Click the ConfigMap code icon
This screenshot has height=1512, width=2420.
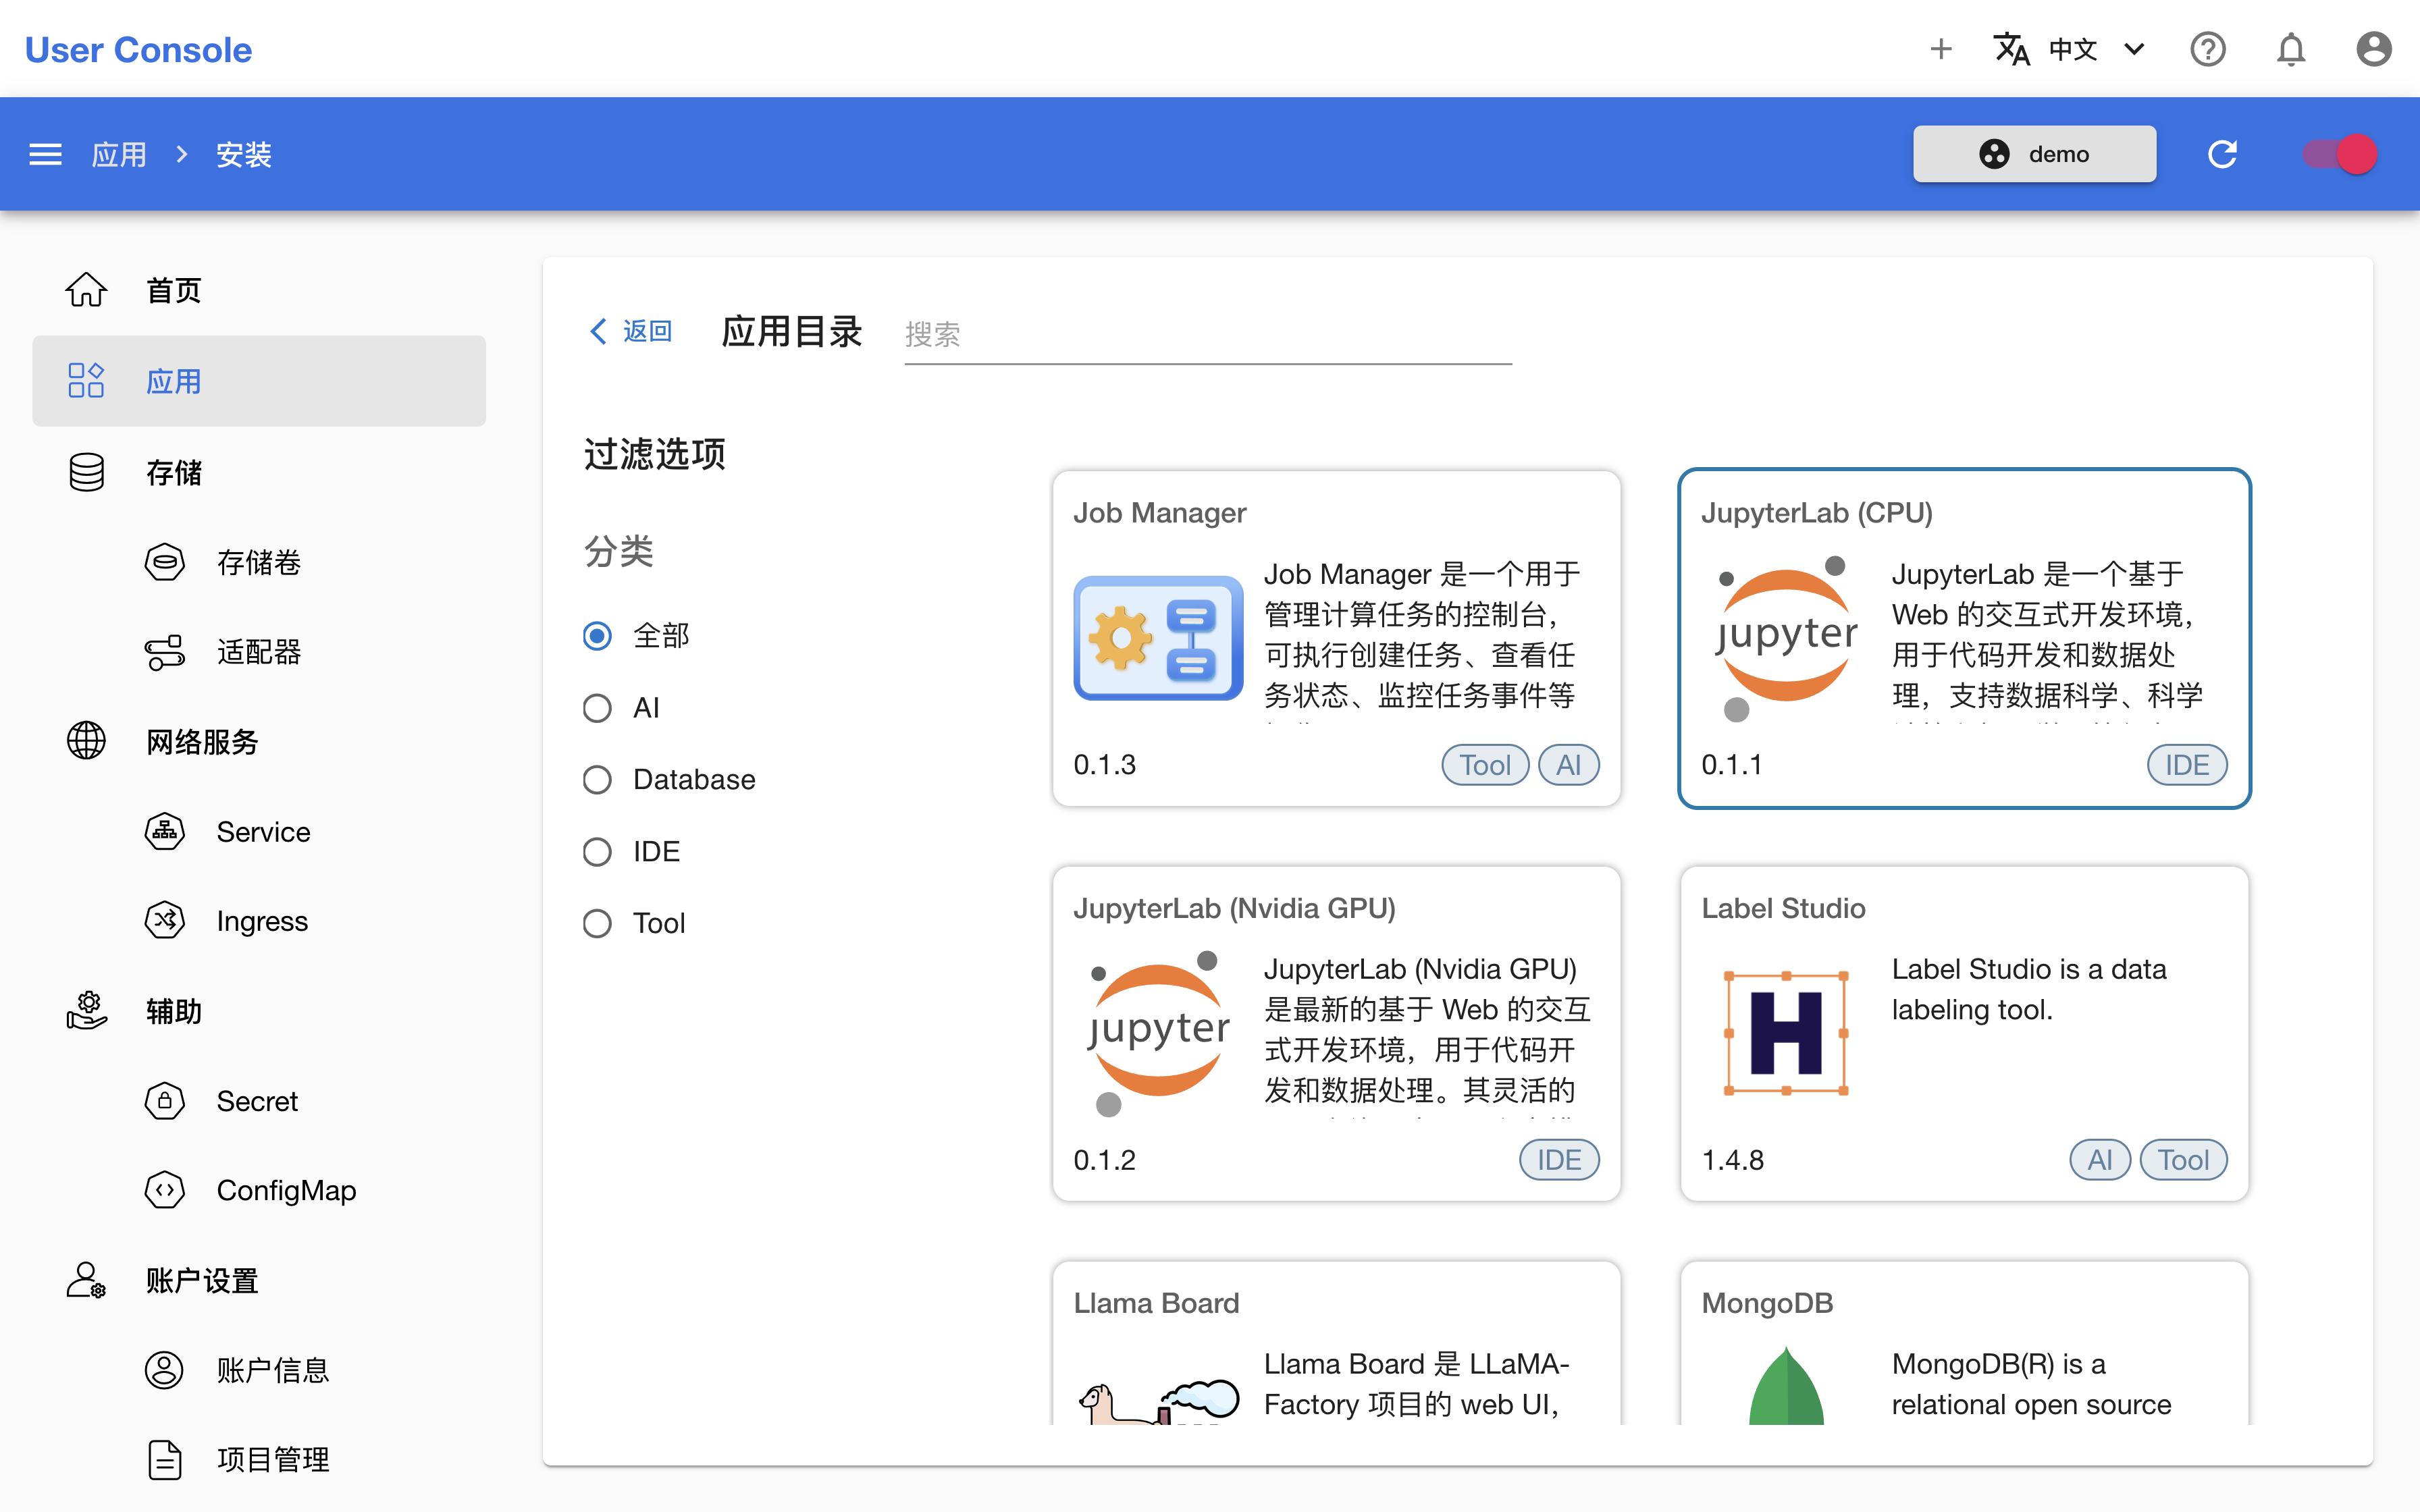pos(165,1190)
